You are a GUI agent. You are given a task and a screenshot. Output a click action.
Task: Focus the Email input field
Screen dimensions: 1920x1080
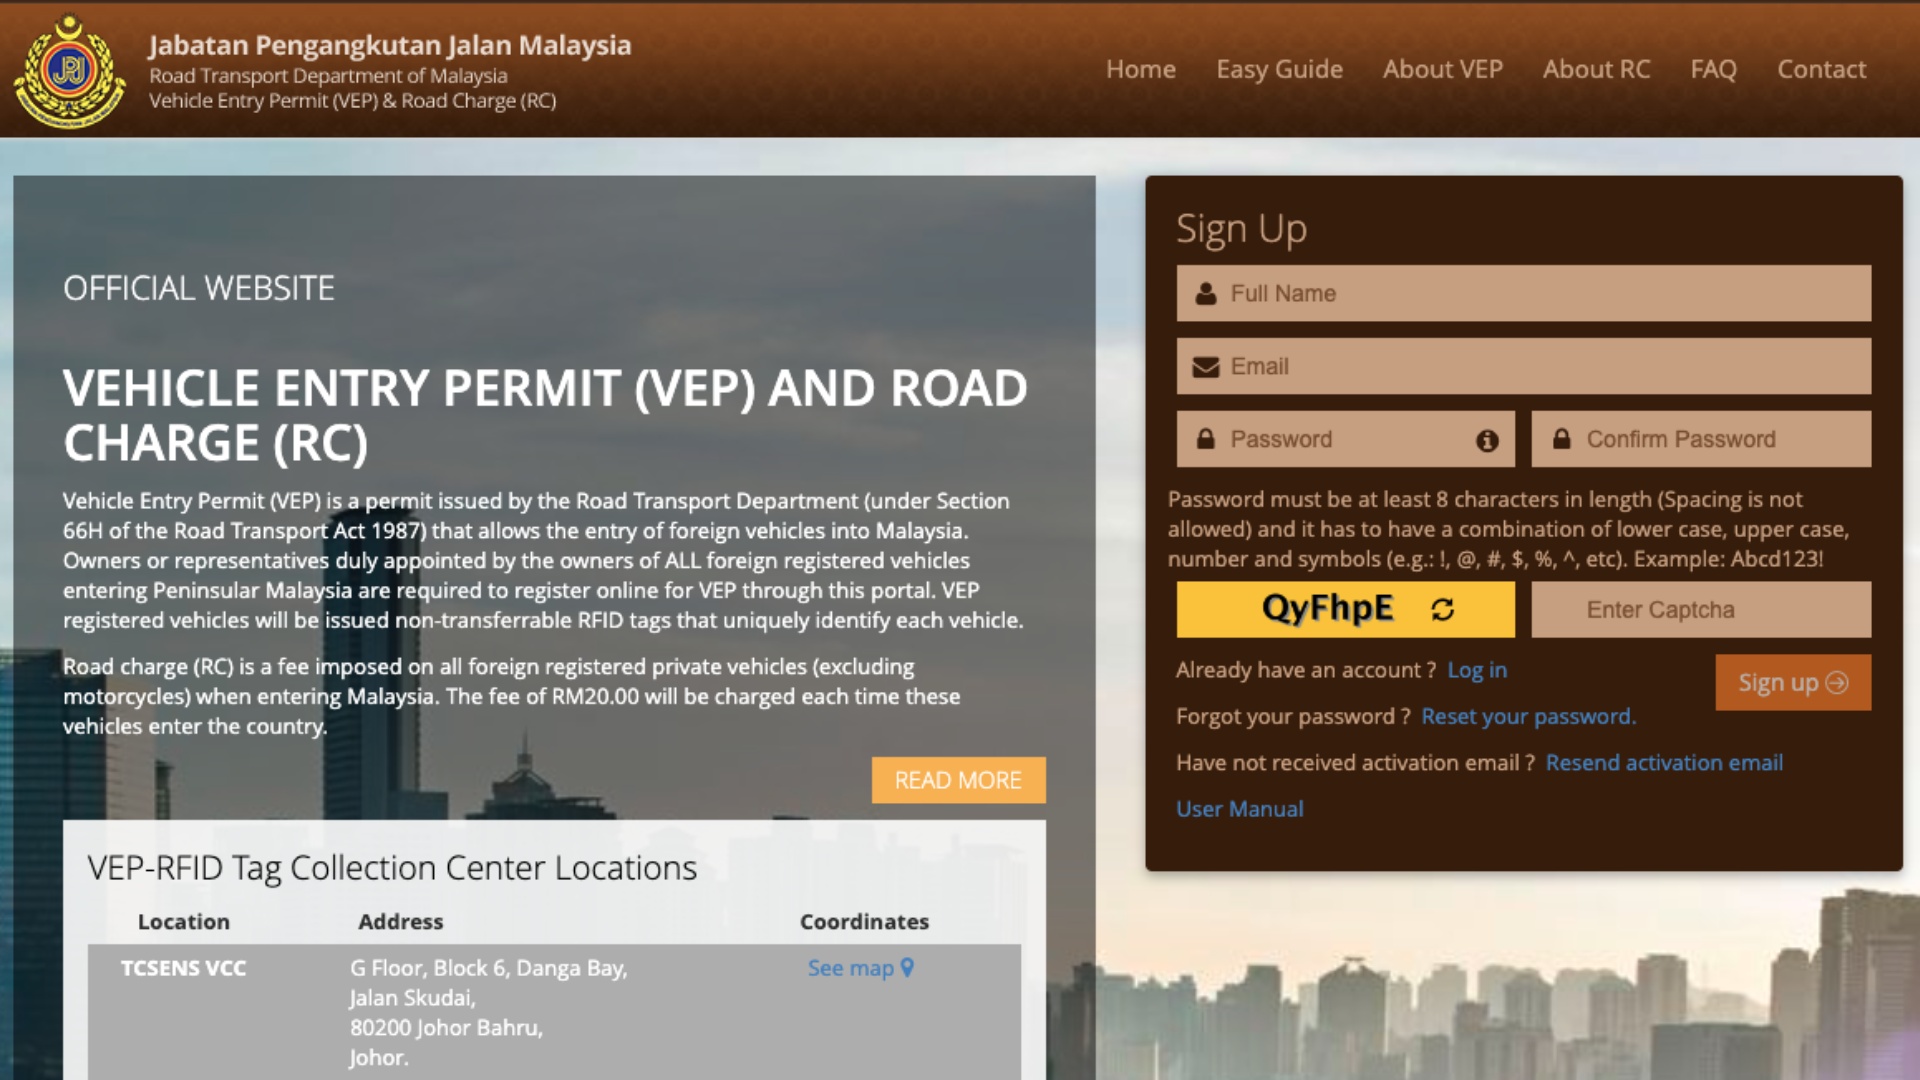coord(1523,366)
